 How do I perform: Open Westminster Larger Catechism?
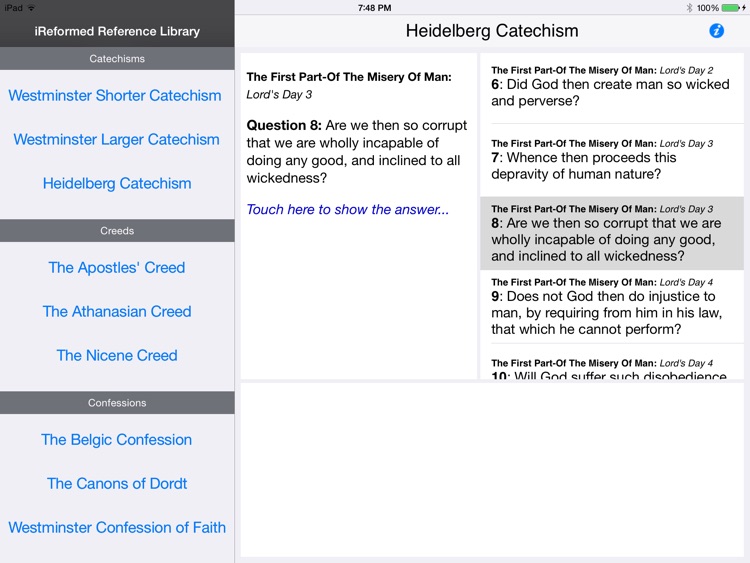117,139
